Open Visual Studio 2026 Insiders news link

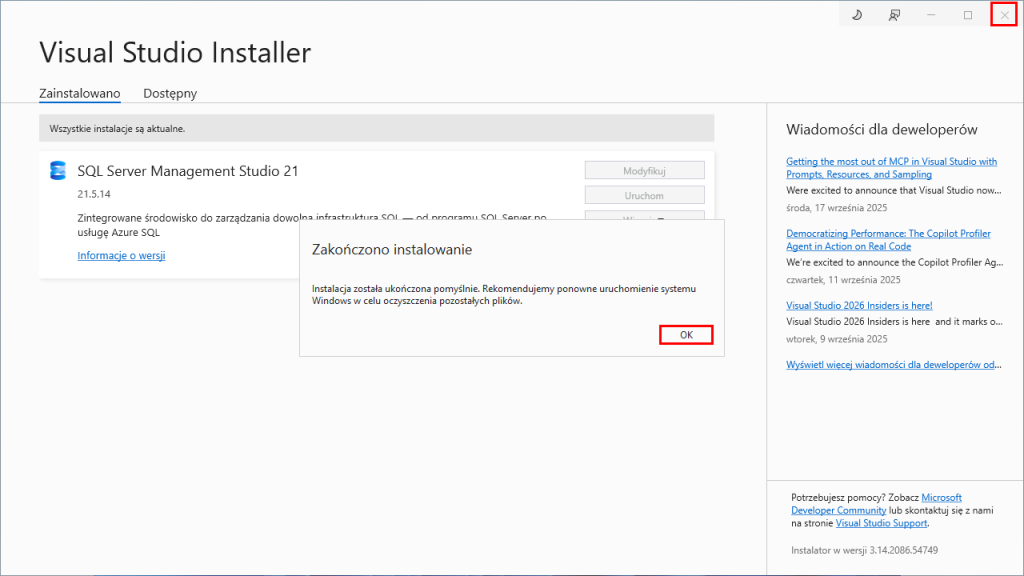[x=859, y=305]
